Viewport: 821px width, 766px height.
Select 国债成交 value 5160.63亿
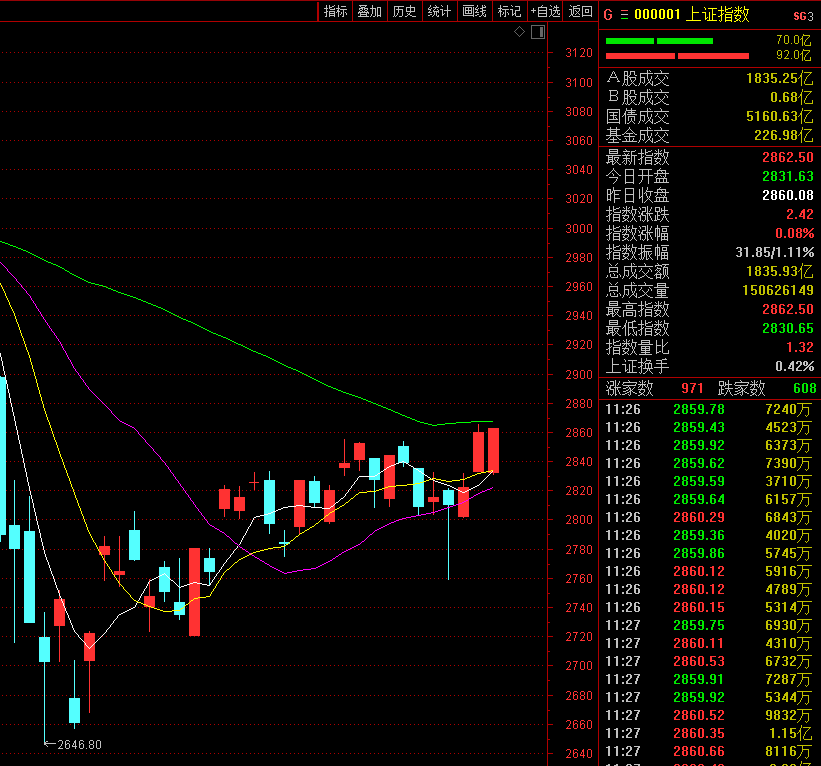pyautogui.click(x=779, y=116)
